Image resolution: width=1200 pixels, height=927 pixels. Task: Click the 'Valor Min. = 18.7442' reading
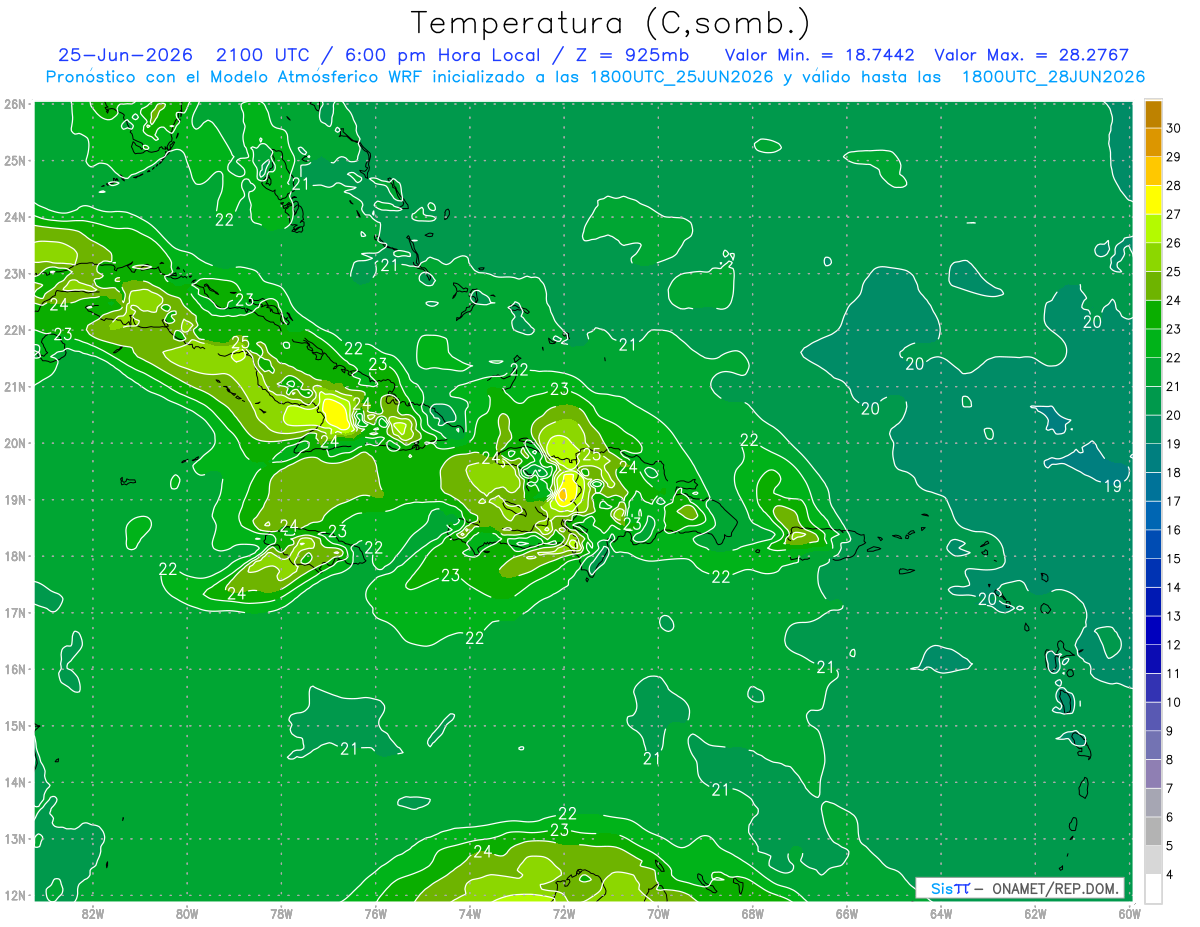[x=819, y=55]
